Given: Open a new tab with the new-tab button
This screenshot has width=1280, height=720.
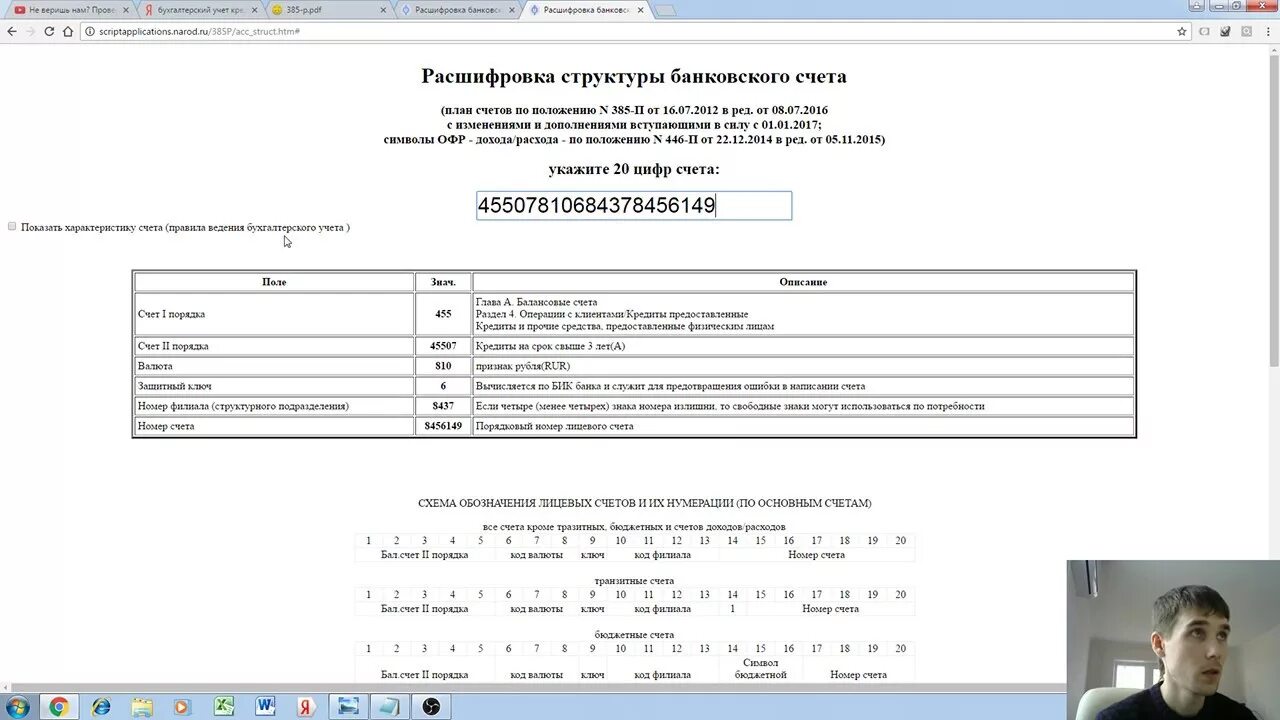Looking at the screenshot, I should tap(664, 10).
